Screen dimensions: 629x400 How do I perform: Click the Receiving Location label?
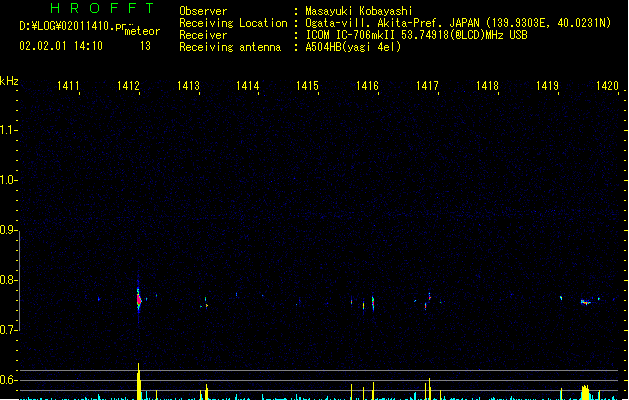[x=233, y=23]
